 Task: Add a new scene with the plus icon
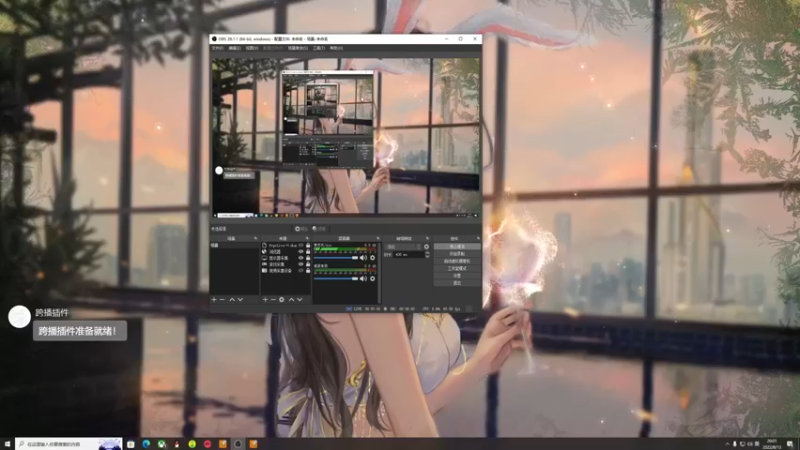214,299
